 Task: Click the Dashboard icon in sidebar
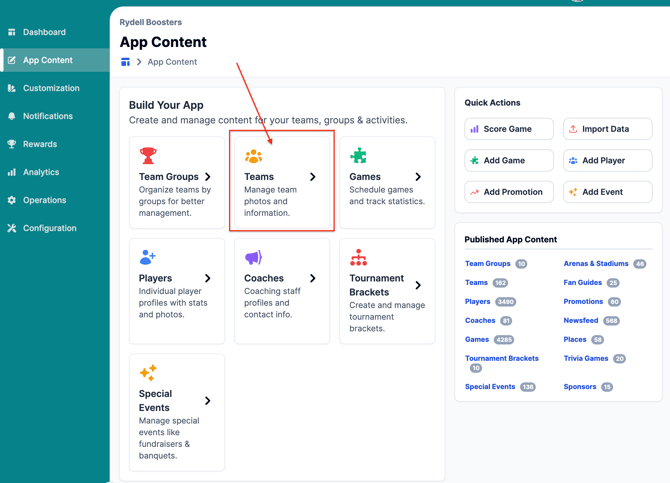pos(12,32)
